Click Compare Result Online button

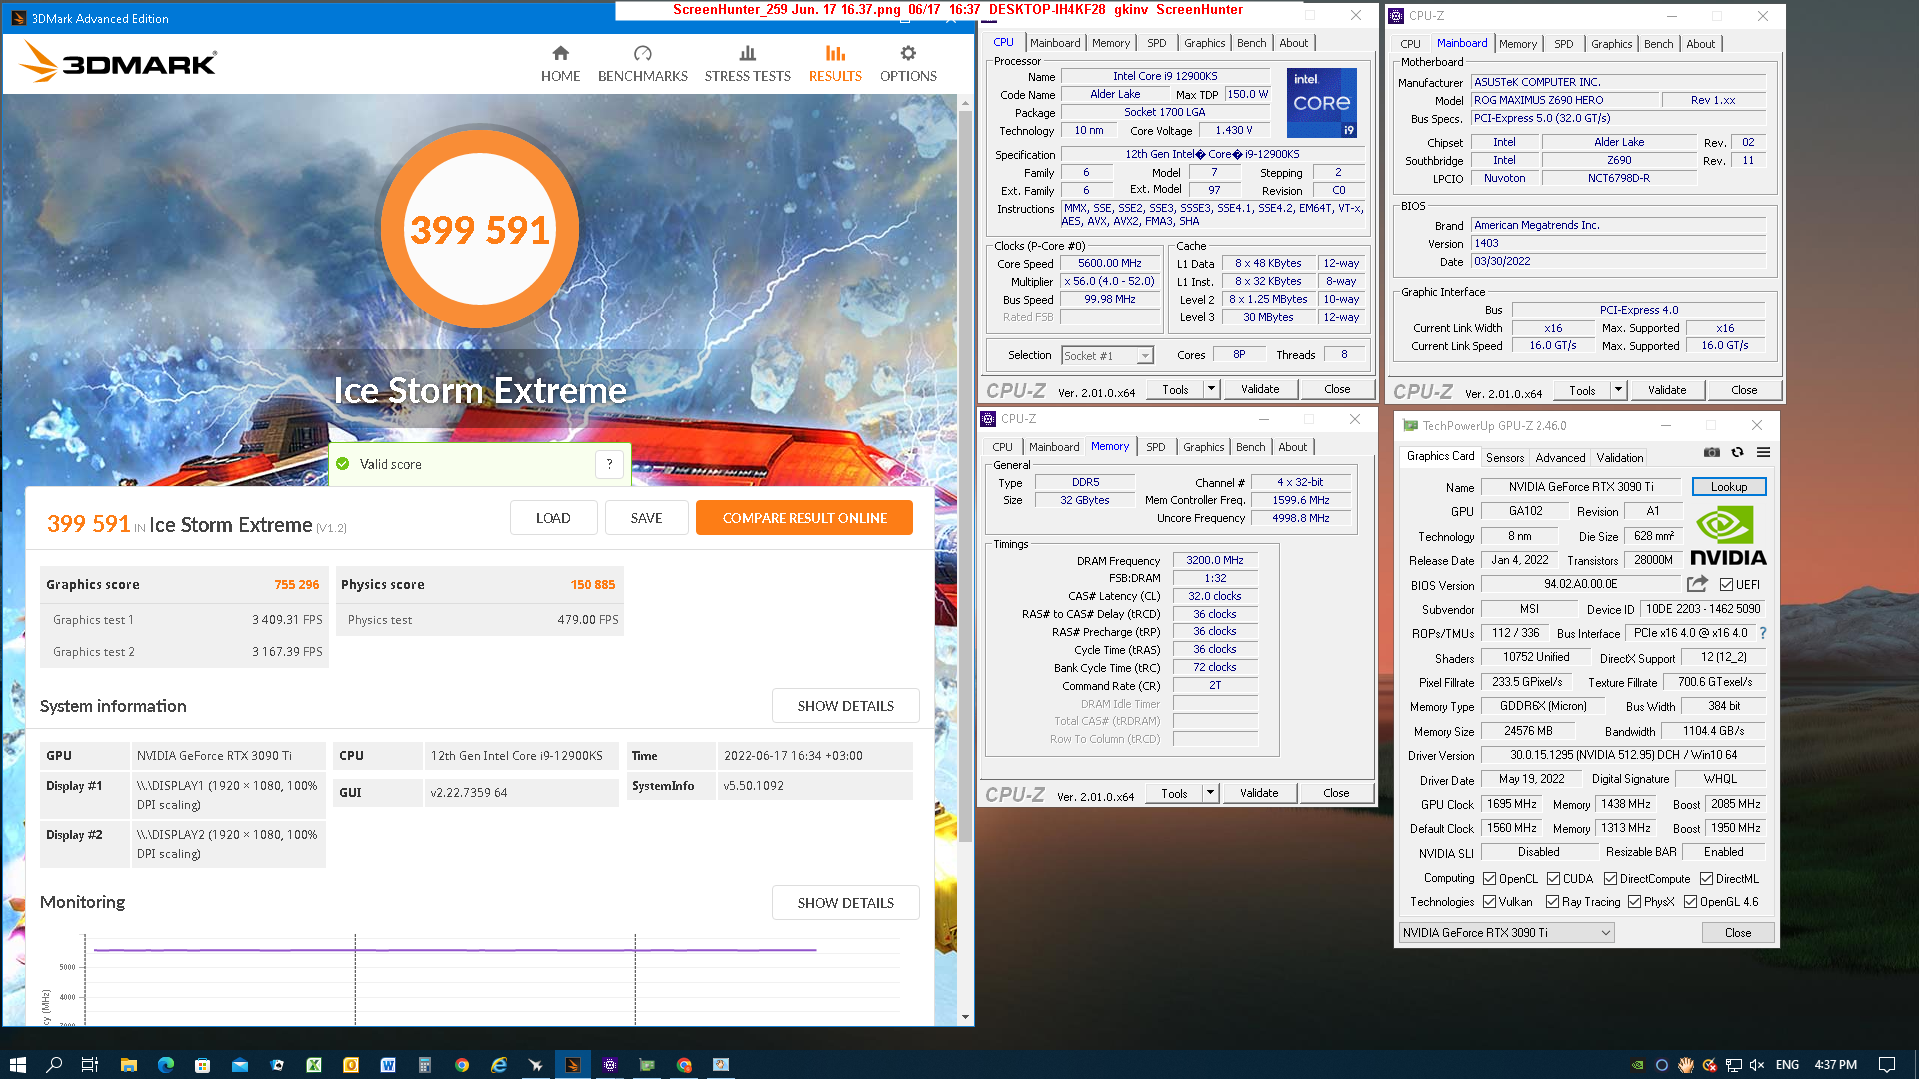(804, 518)
